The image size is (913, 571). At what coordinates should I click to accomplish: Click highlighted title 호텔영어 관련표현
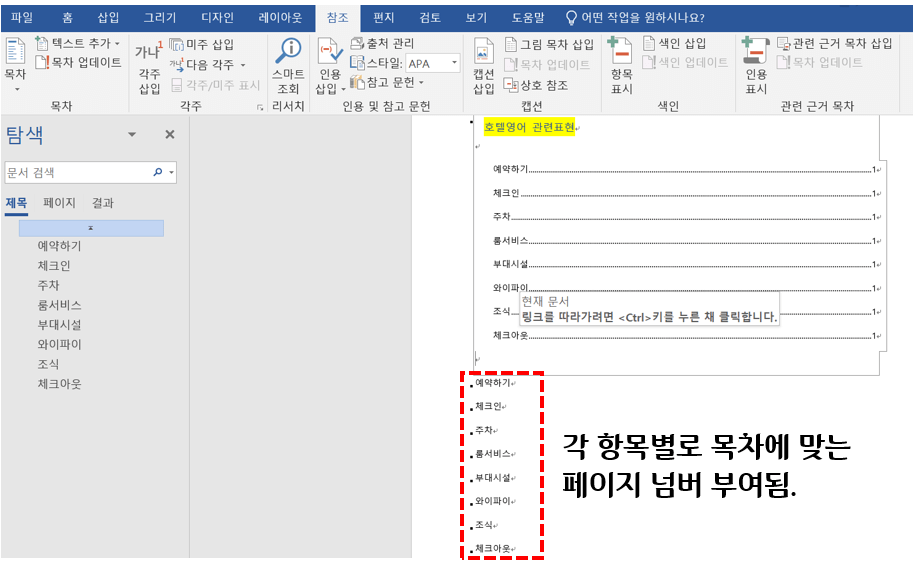[x=529, y=127]
